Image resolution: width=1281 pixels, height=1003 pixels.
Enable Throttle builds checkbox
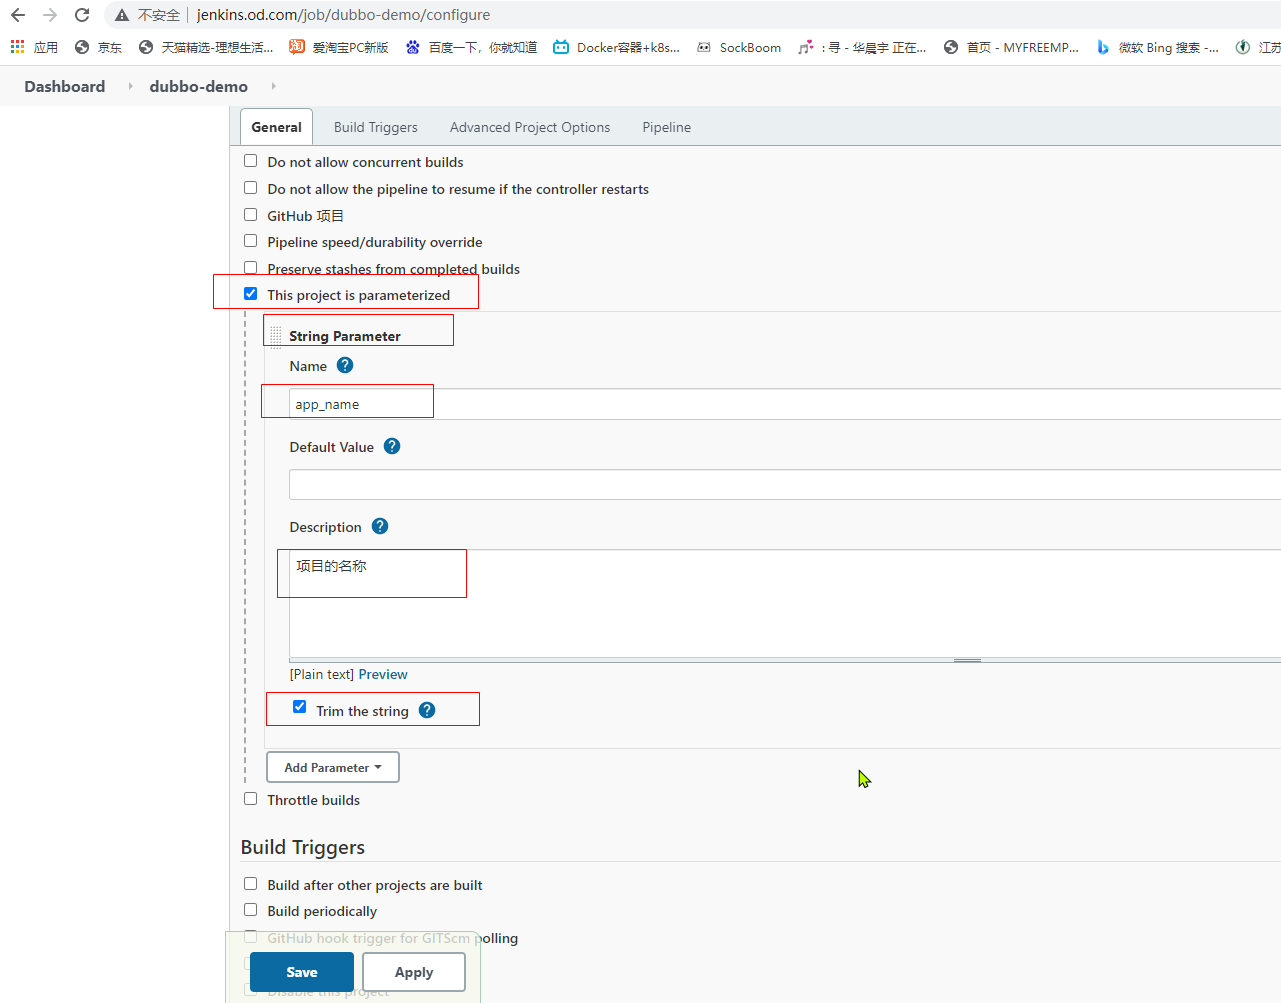click(x=251, y=799)
